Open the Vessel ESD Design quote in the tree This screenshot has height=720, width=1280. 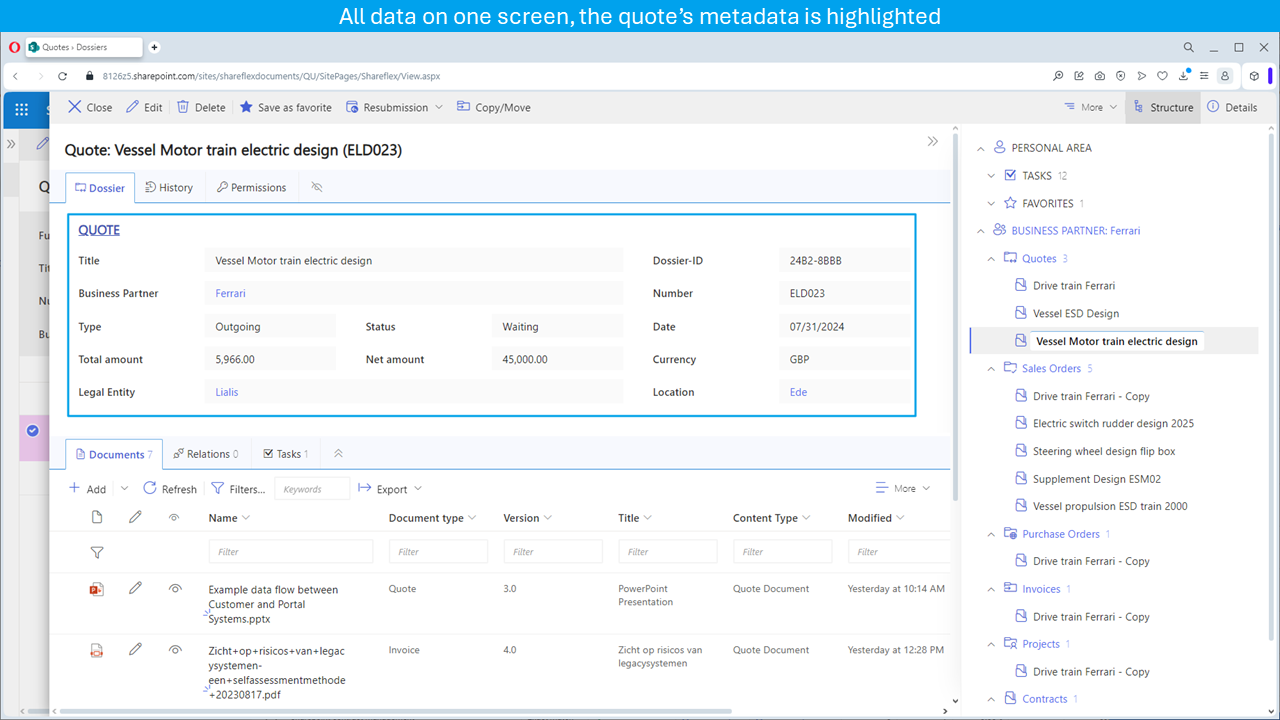[1076, 313]
